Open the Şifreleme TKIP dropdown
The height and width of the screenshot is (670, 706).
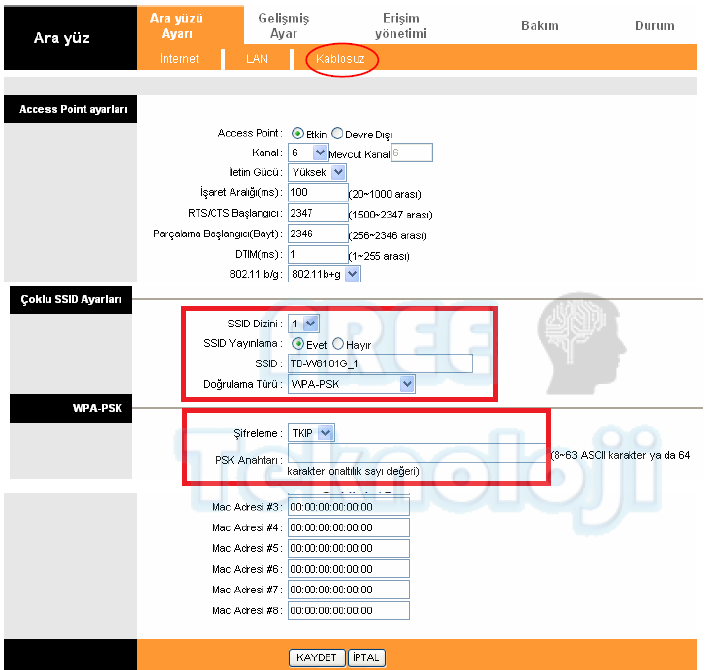pyautogui.click(x=311, y=432)
